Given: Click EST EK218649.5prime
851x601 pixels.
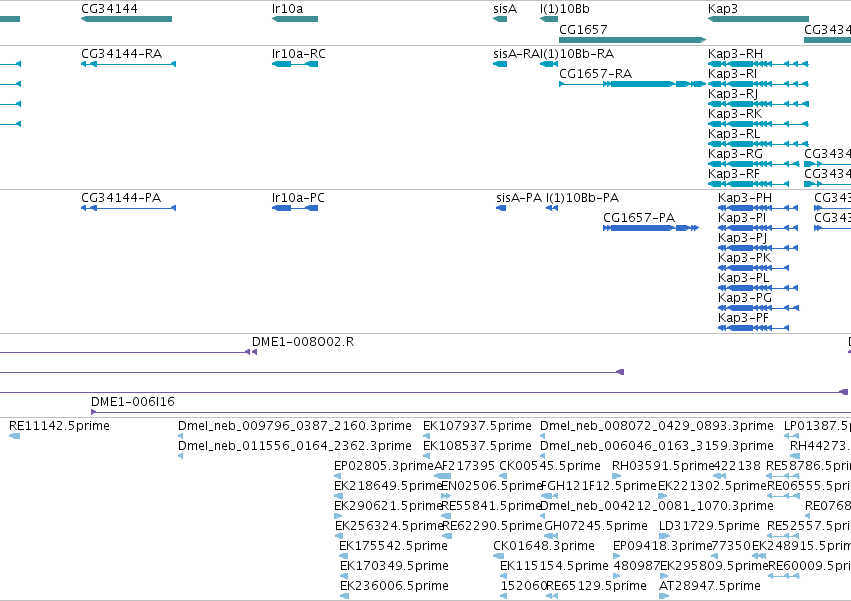Looking at the screenshot, I should click(x=339, y=496).
